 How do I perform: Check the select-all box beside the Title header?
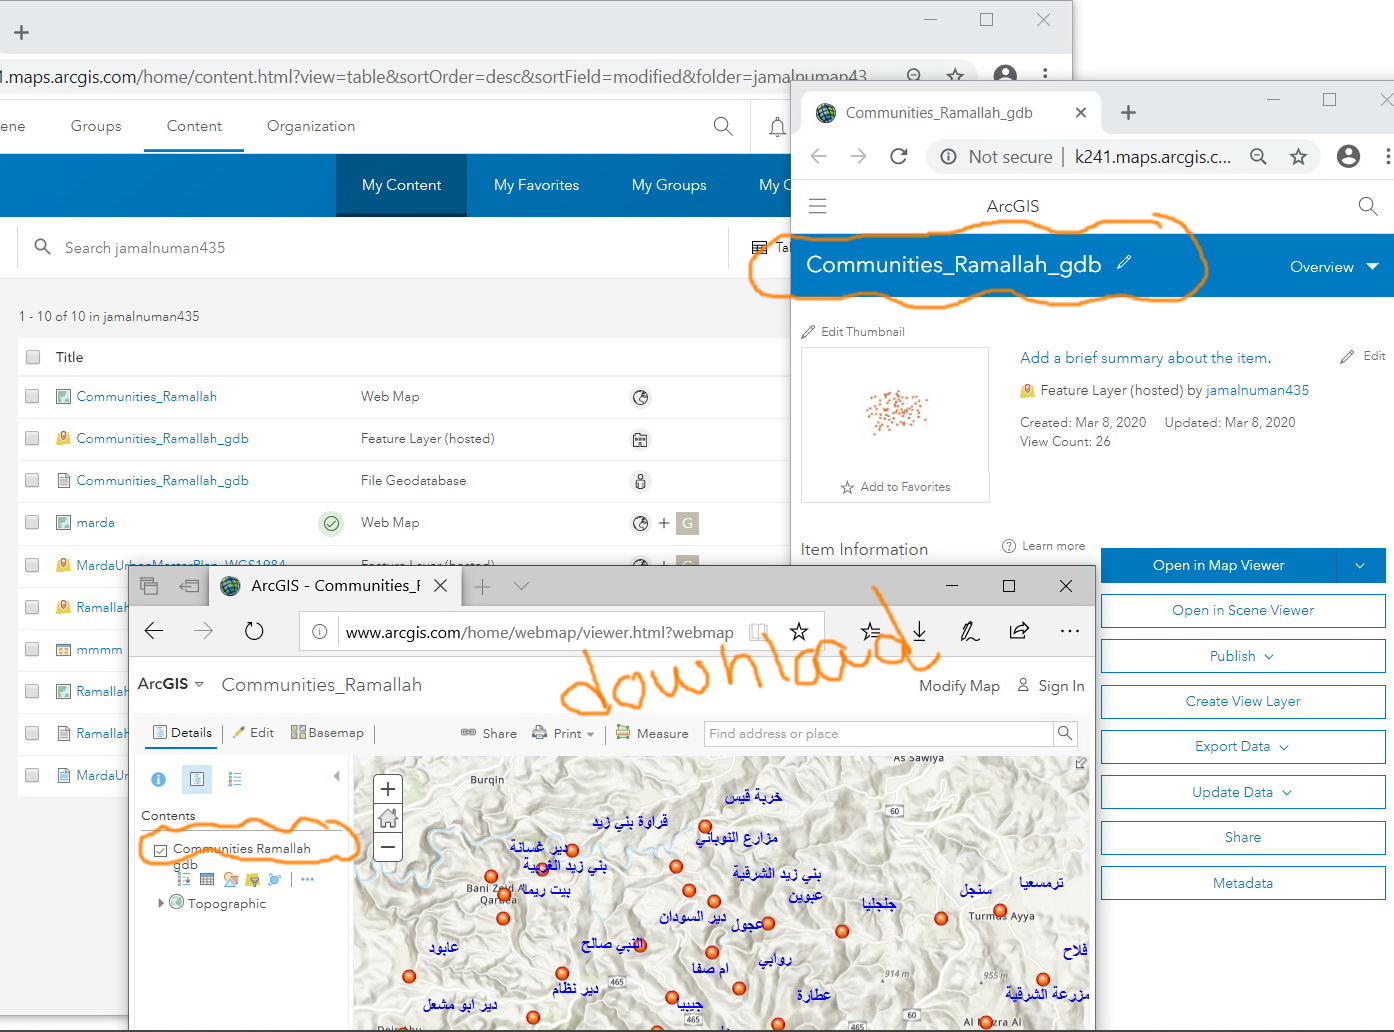pyautogui.click(x=33, y=357)
